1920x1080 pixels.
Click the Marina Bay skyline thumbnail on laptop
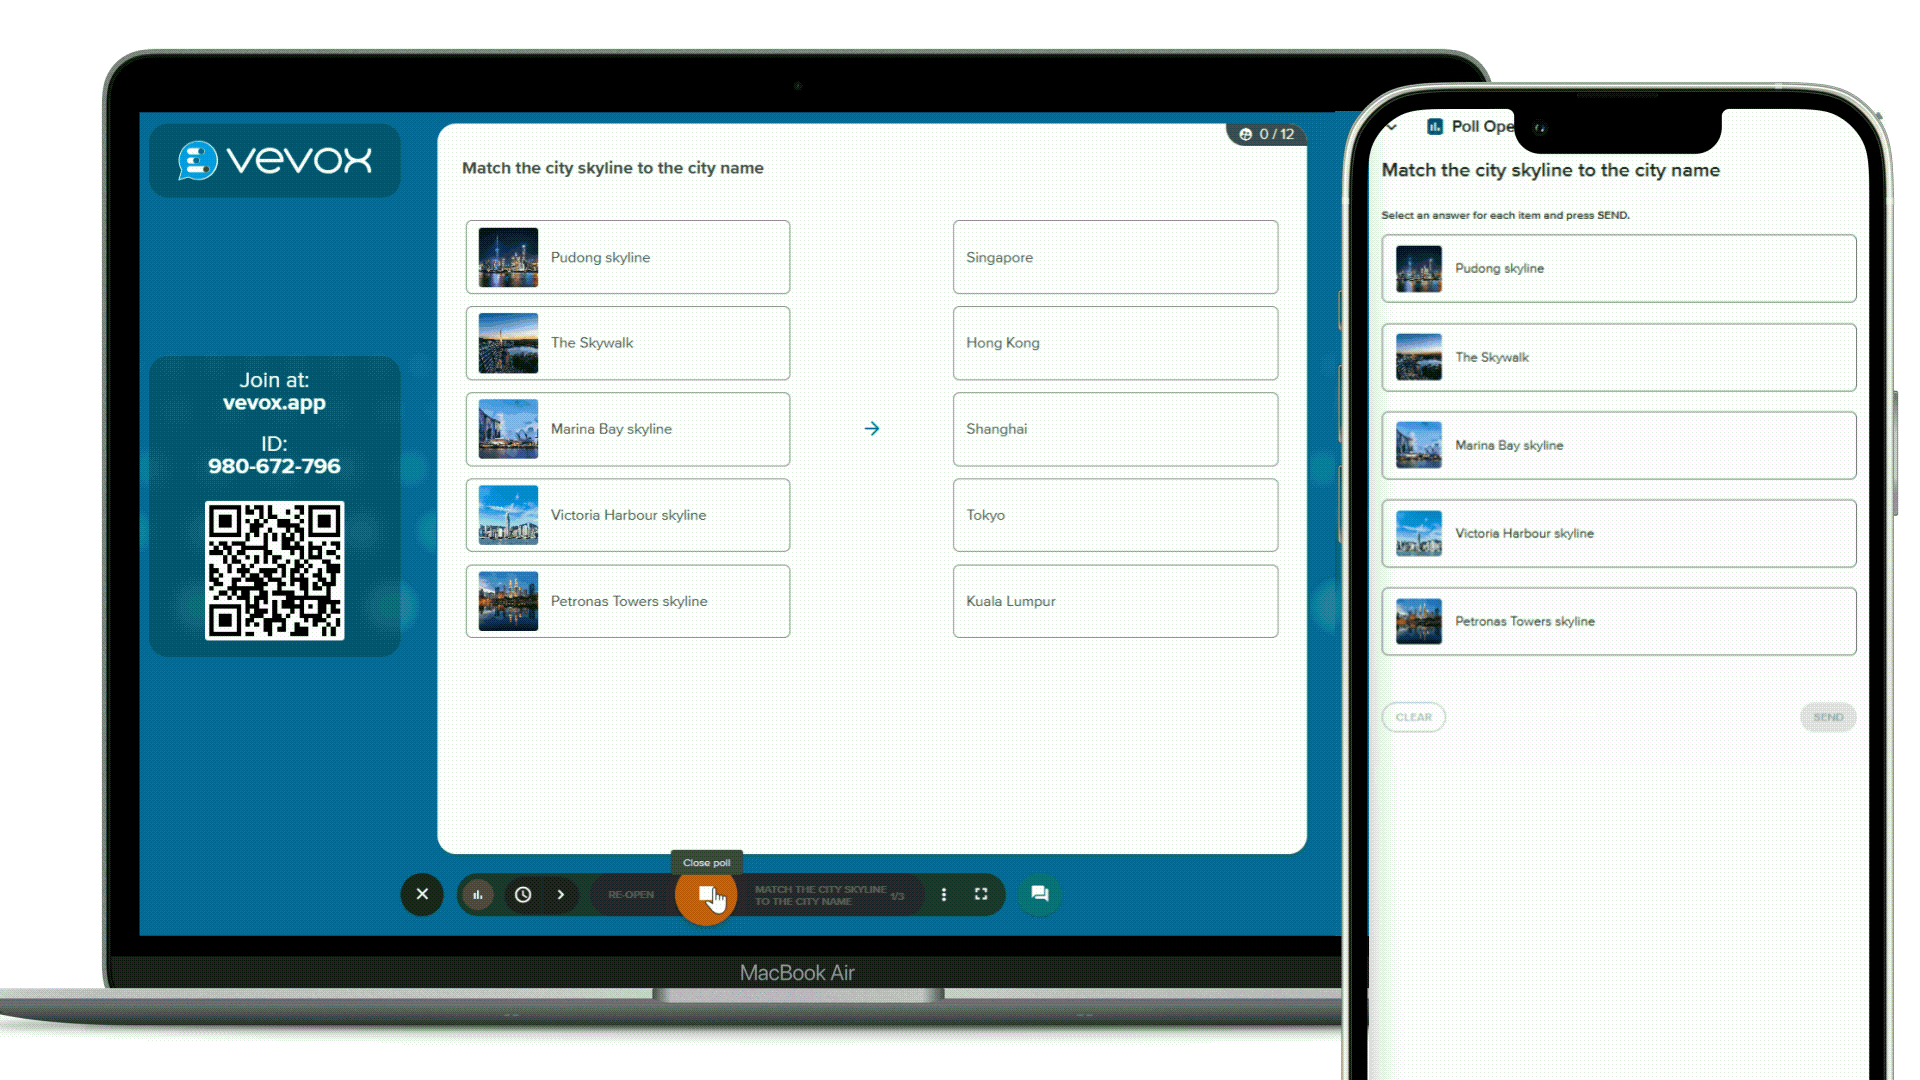[508, 429]
